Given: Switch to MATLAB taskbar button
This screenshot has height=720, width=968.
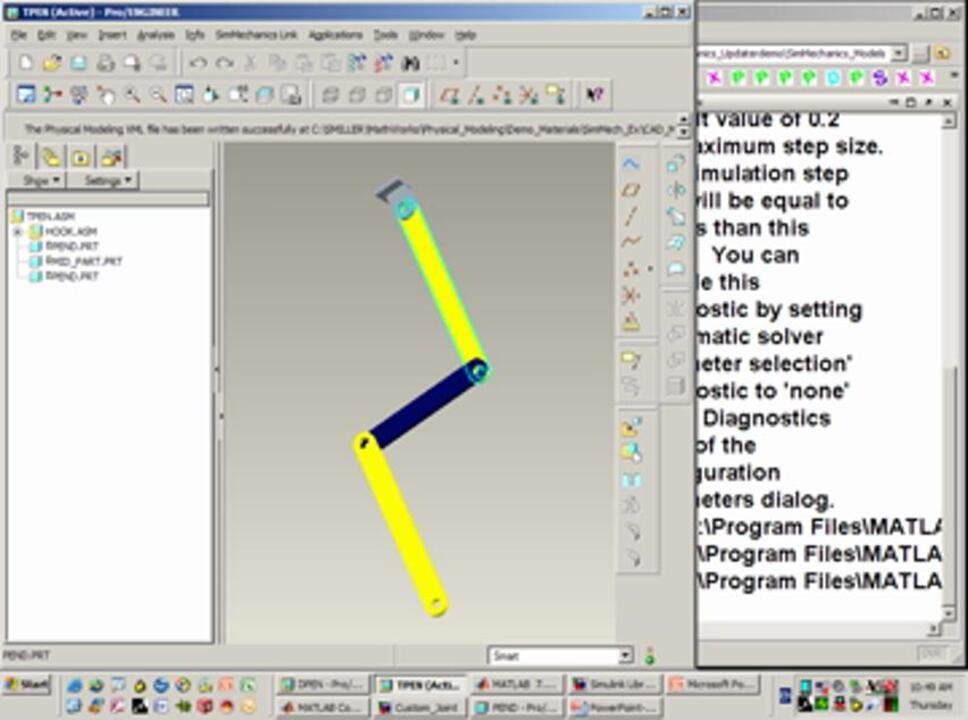Looking at the screenshot, I should coord(516,685).
